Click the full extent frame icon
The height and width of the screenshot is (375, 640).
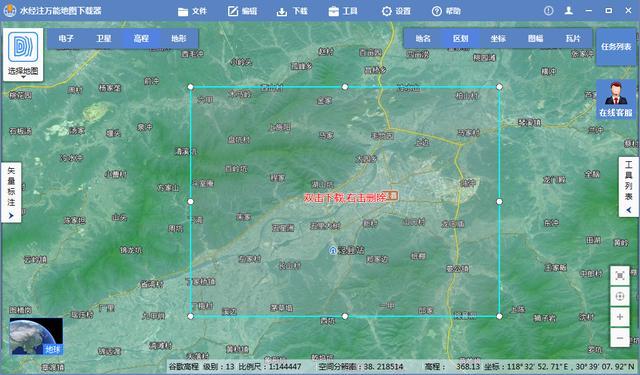pyautogui.click(x=620, y=276)
